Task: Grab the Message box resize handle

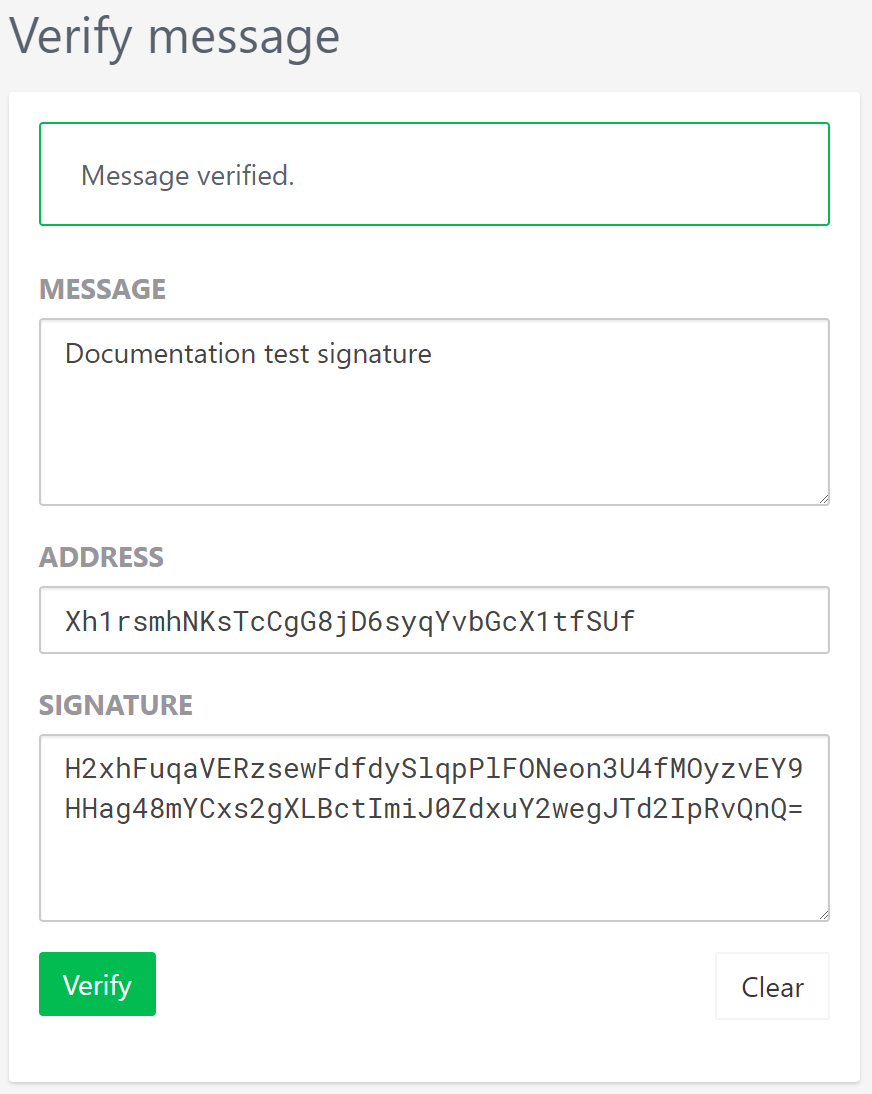Action: [822, 497]
